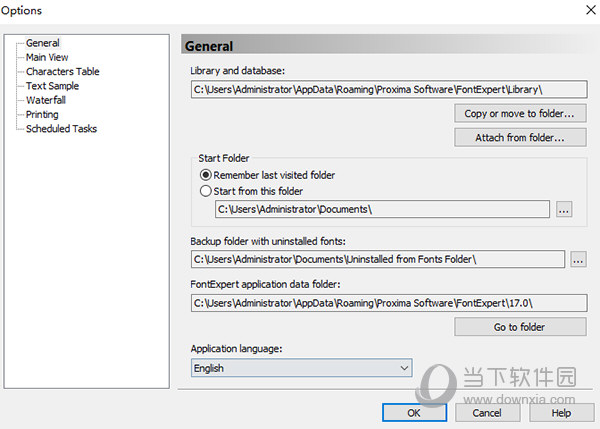Browse for the start folder with ellipsis button
The height and width of the screenshot is (429, 600).
click(564, 209)
